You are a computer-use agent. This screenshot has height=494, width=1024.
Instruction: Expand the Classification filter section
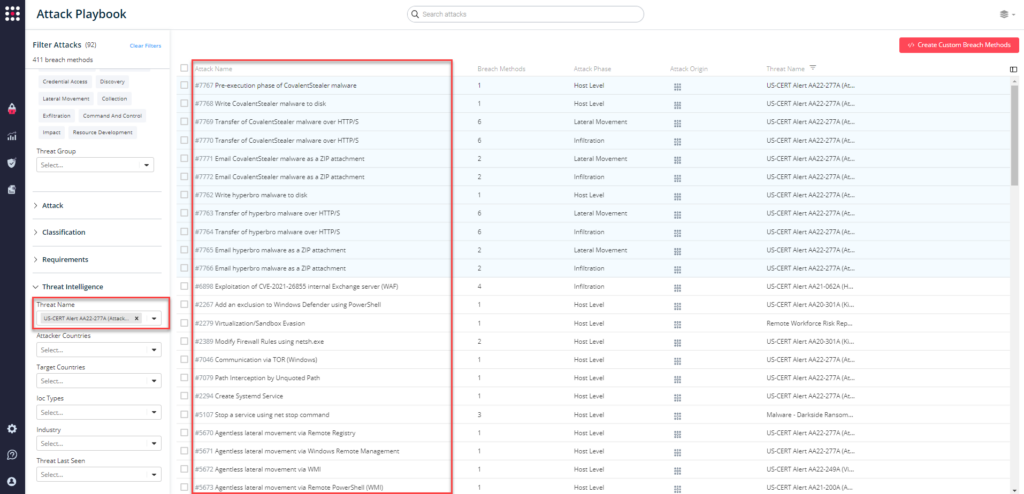click(x=62, y=232)
